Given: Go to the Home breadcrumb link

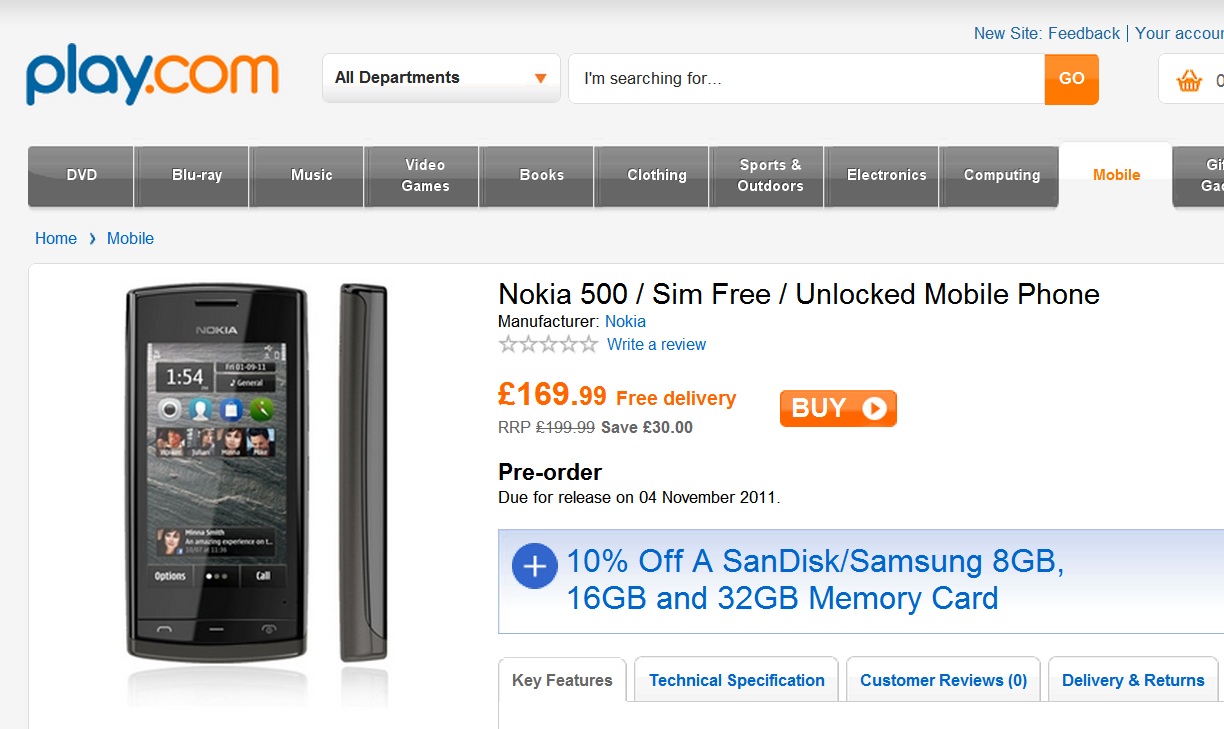Looking at the screenshot, I should click(x=56, y=238).
